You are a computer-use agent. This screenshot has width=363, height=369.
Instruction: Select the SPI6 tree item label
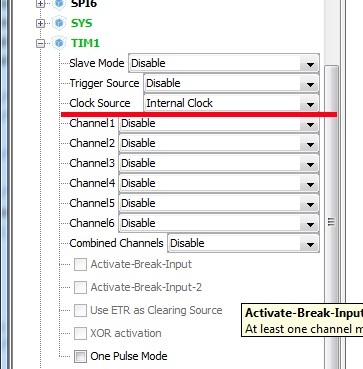tap(84, 4)
